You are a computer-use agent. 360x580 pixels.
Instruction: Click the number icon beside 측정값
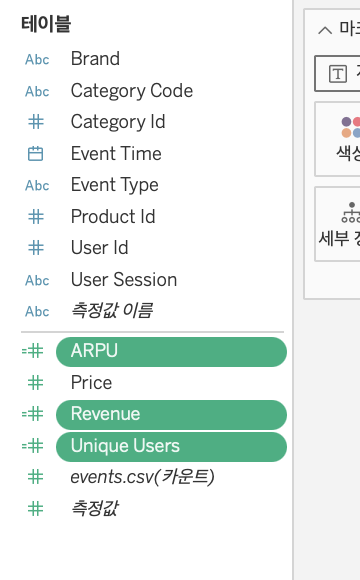coord(36,509)
